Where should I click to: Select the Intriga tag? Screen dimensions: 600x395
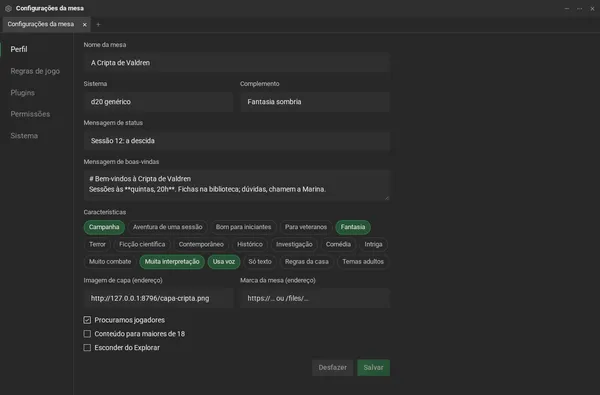point(373,244)
